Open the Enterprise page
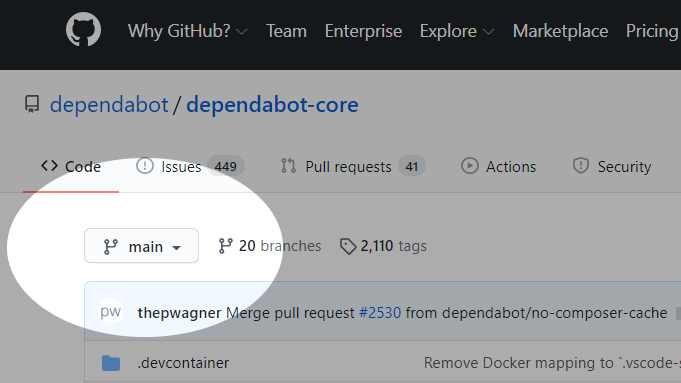Viewport: 681px width, 383px height. [363, 31]
